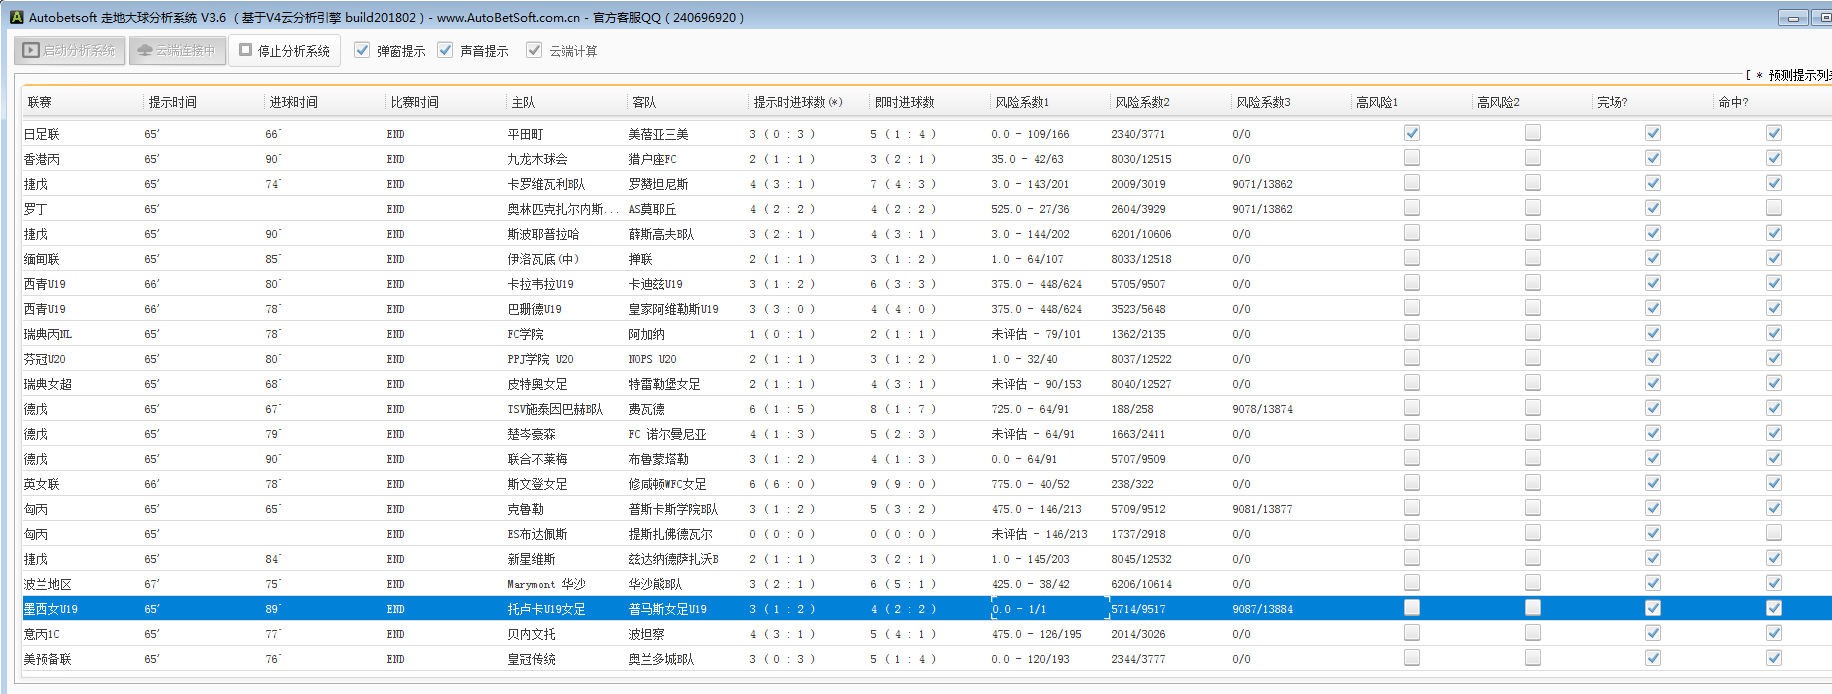Click the Autobetsoft app icon in title bar

(x=16, y=17)
